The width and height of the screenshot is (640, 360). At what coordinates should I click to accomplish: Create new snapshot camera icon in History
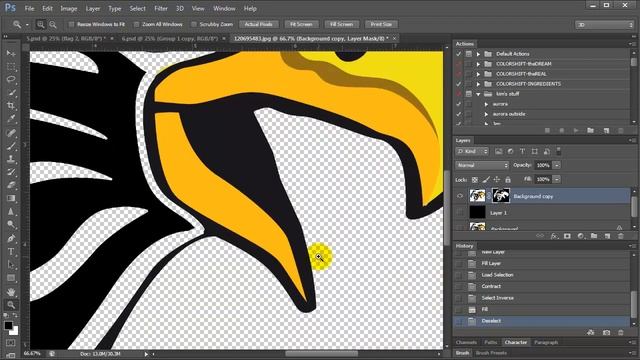click(606, 333)
